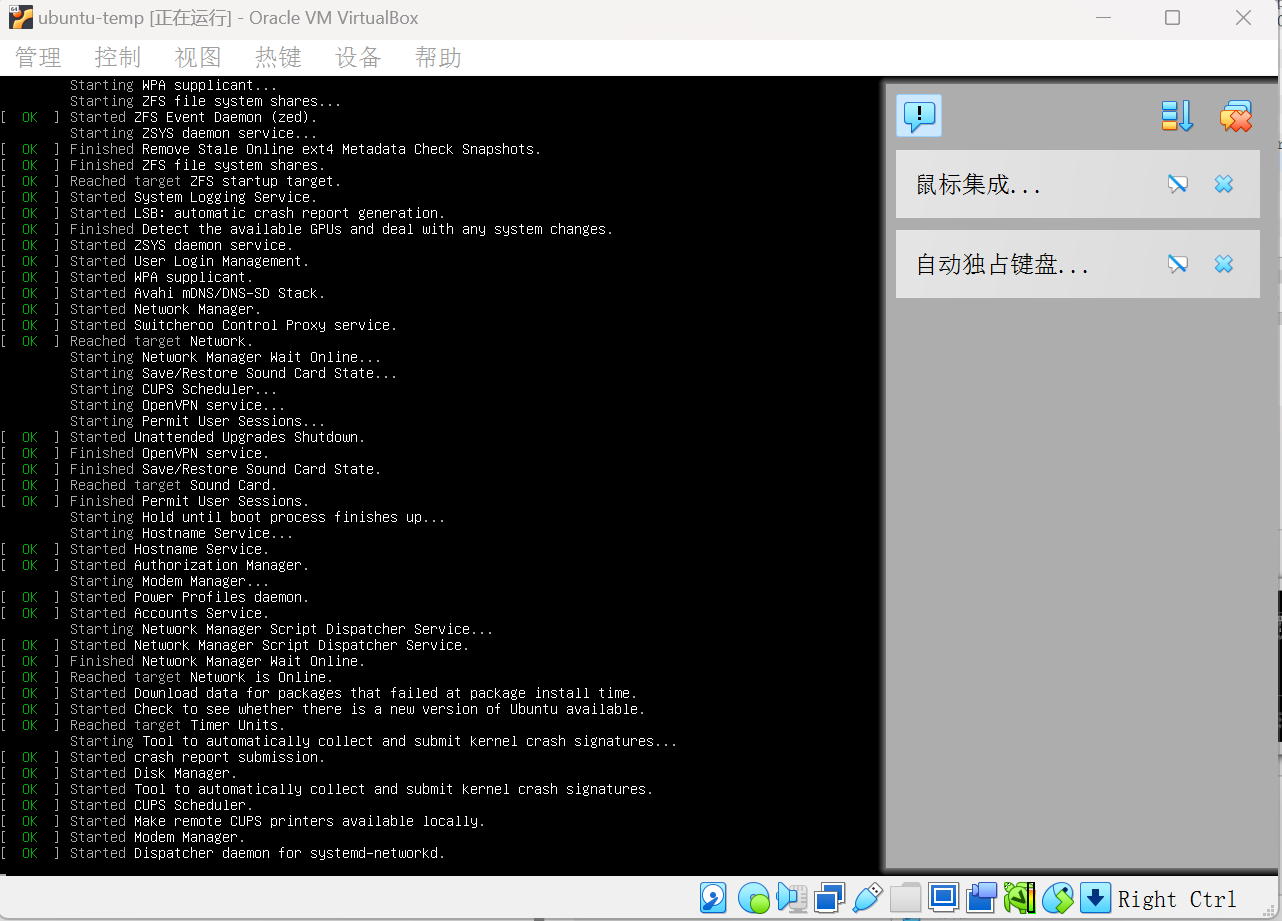Click the line 'Started Hostname Service.'
This screenshot has width=1282, height=921.
click(x=169, y=549)
